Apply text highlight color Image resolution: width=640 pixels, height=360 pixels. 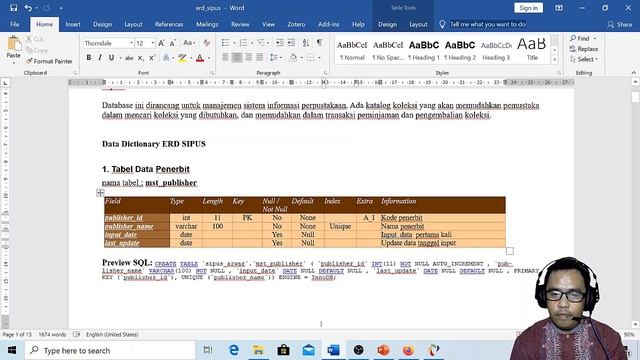(x=182, y=58)
